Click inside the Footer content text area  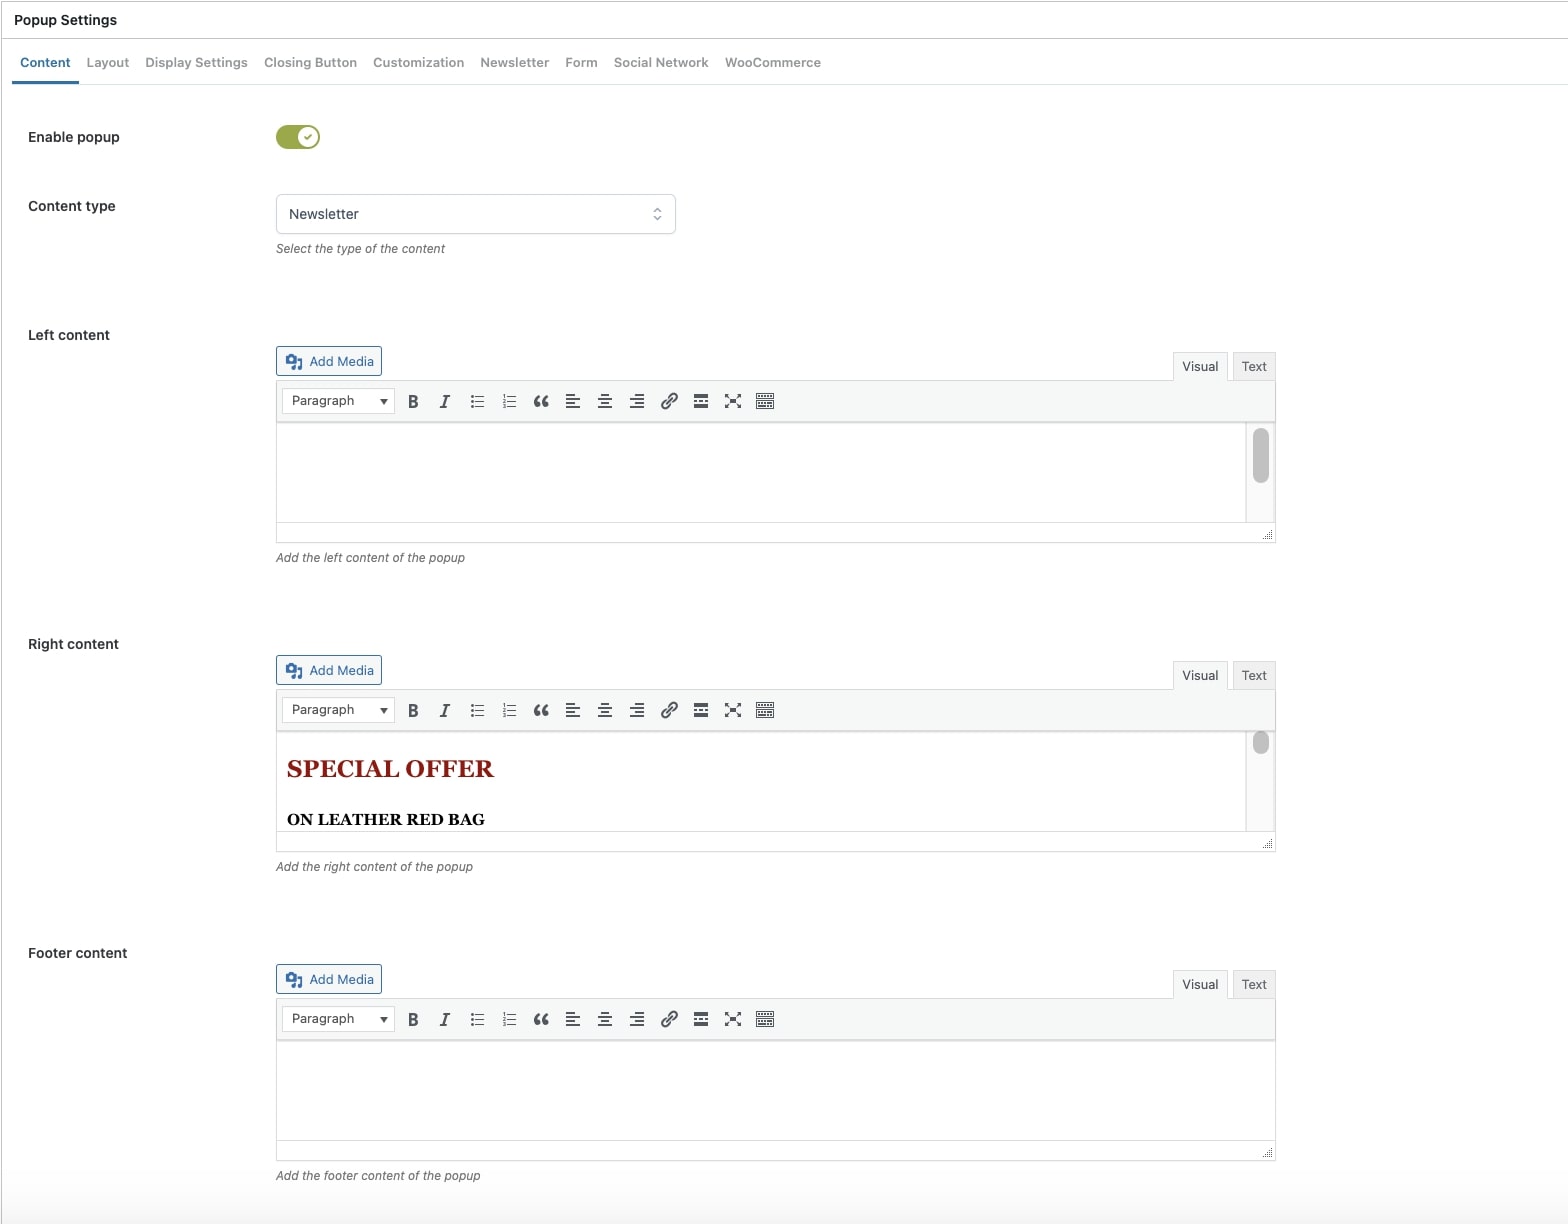(x=775, y=1090)
